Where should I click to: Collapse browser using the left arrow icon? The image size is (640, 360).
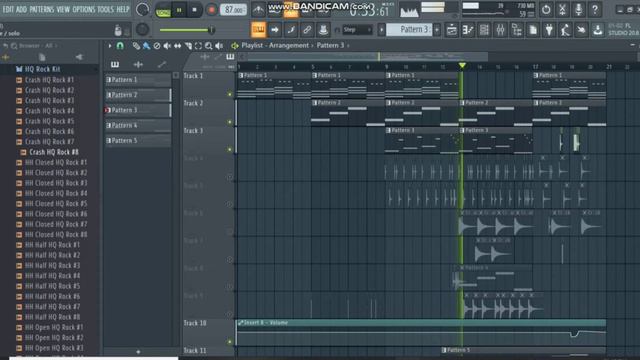pyautogui.click(x=79, y=57)
